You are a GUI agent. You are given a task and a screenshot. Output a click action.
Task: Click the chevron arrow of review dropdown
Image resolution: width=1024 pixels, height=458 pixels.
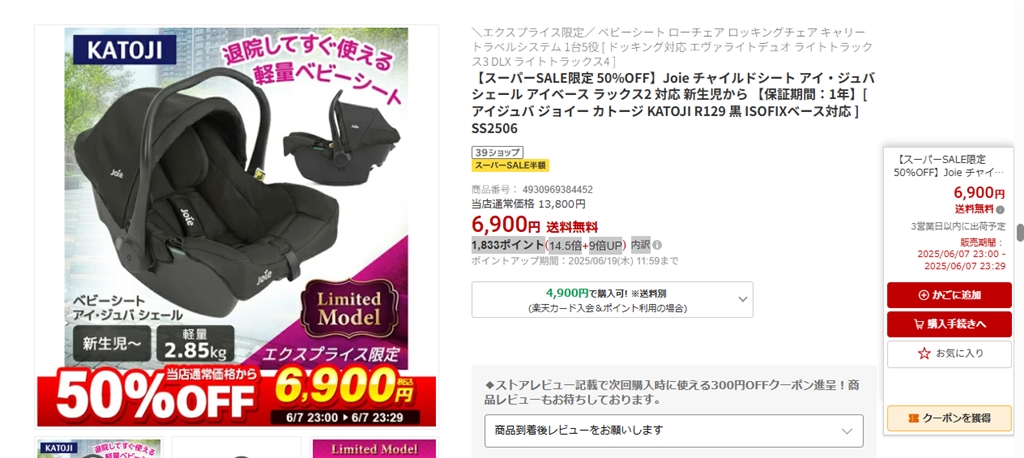(847, 431)
